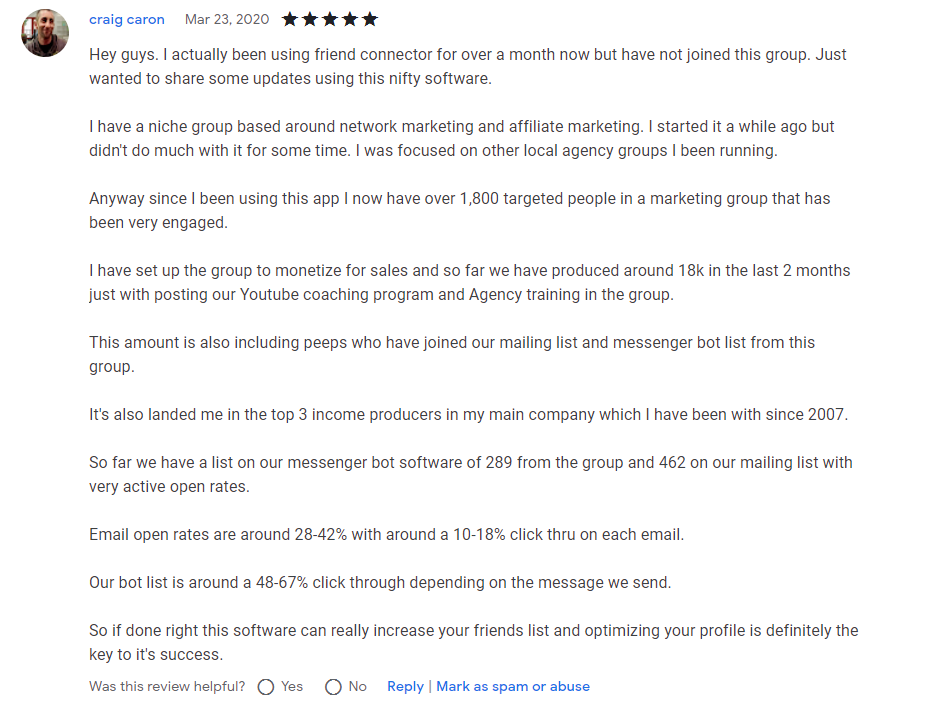Click the first star in the rating
Viewport: 942px width, 703px height.
(290, 19)
